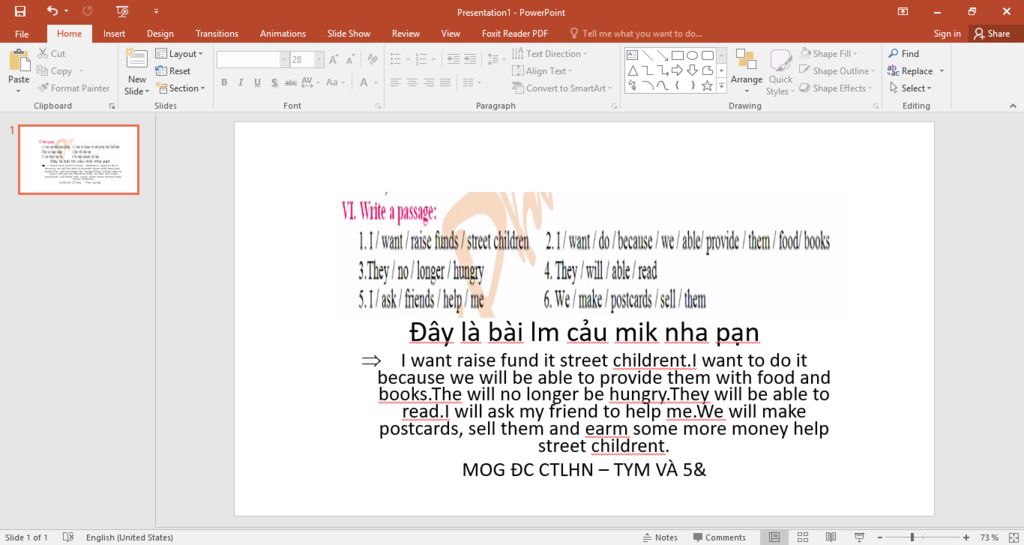The width and height of the screenshot is (1024, 545).
Task: Click the Find magnifier command
Action: 903,54
